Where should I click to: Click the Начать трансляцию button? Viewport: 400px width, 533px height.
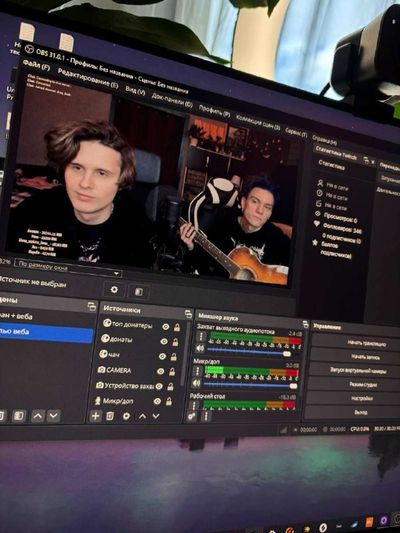click(x=367, y=343)
